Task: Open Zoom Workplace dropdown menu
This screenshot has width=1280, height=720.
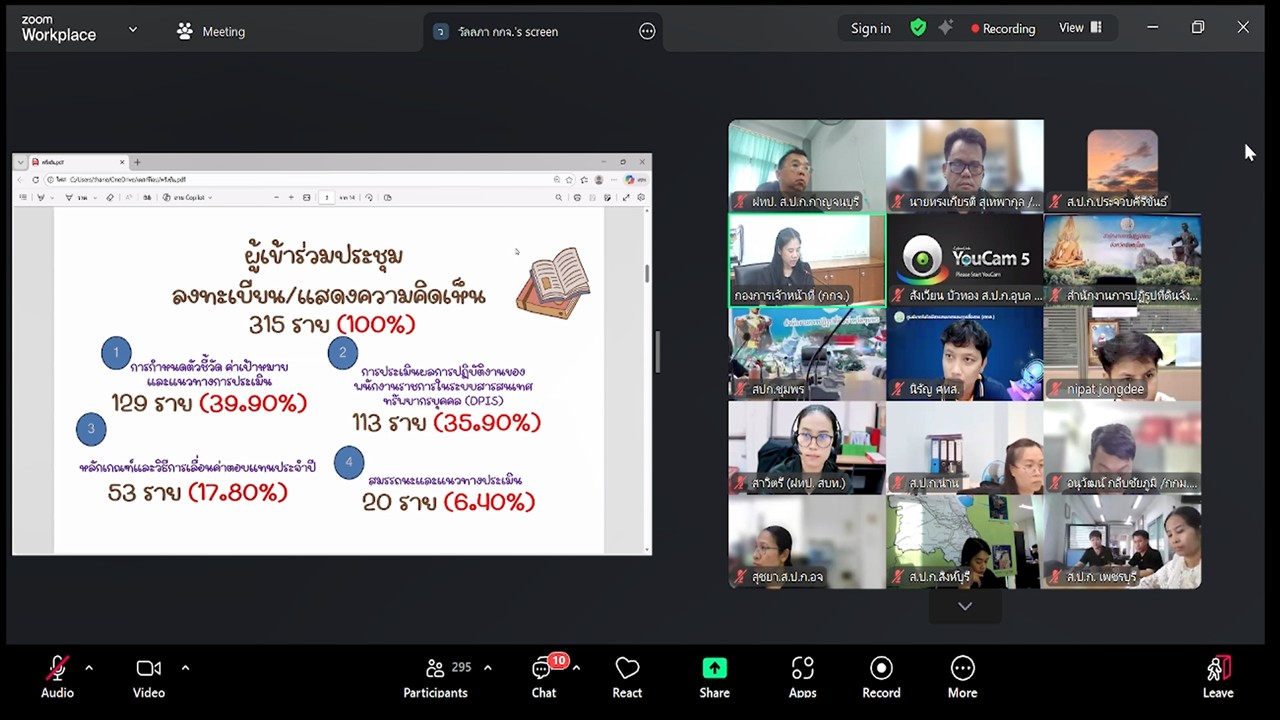Action: coord(133,30)
